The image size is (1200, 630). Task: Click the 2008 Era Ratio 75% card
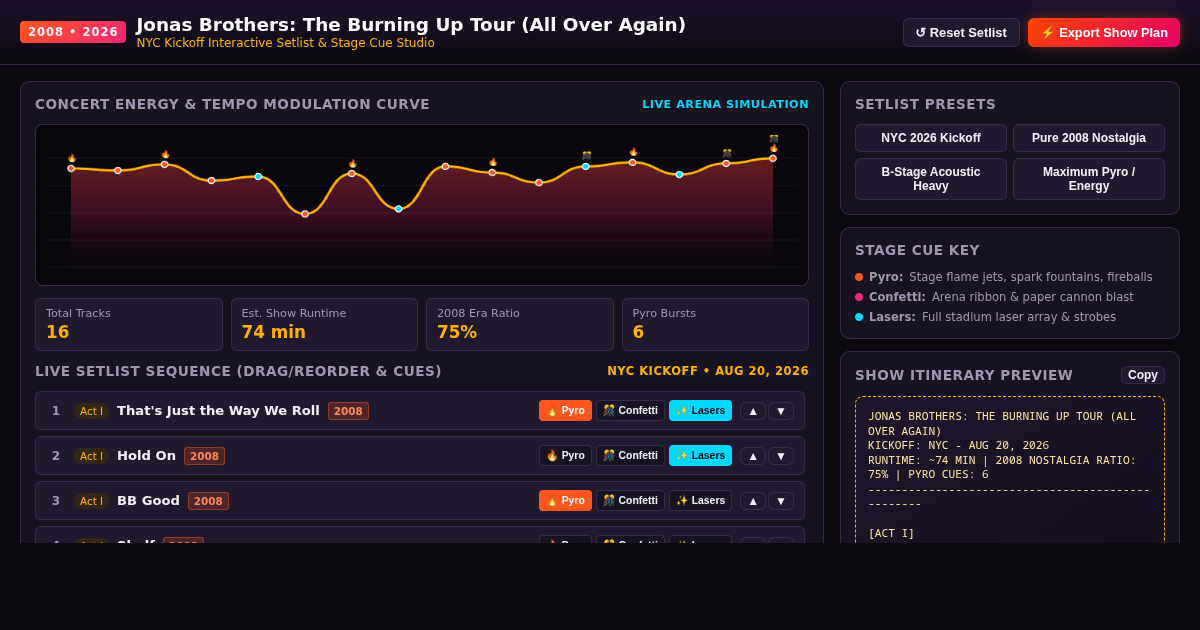[x=520, y=324]
